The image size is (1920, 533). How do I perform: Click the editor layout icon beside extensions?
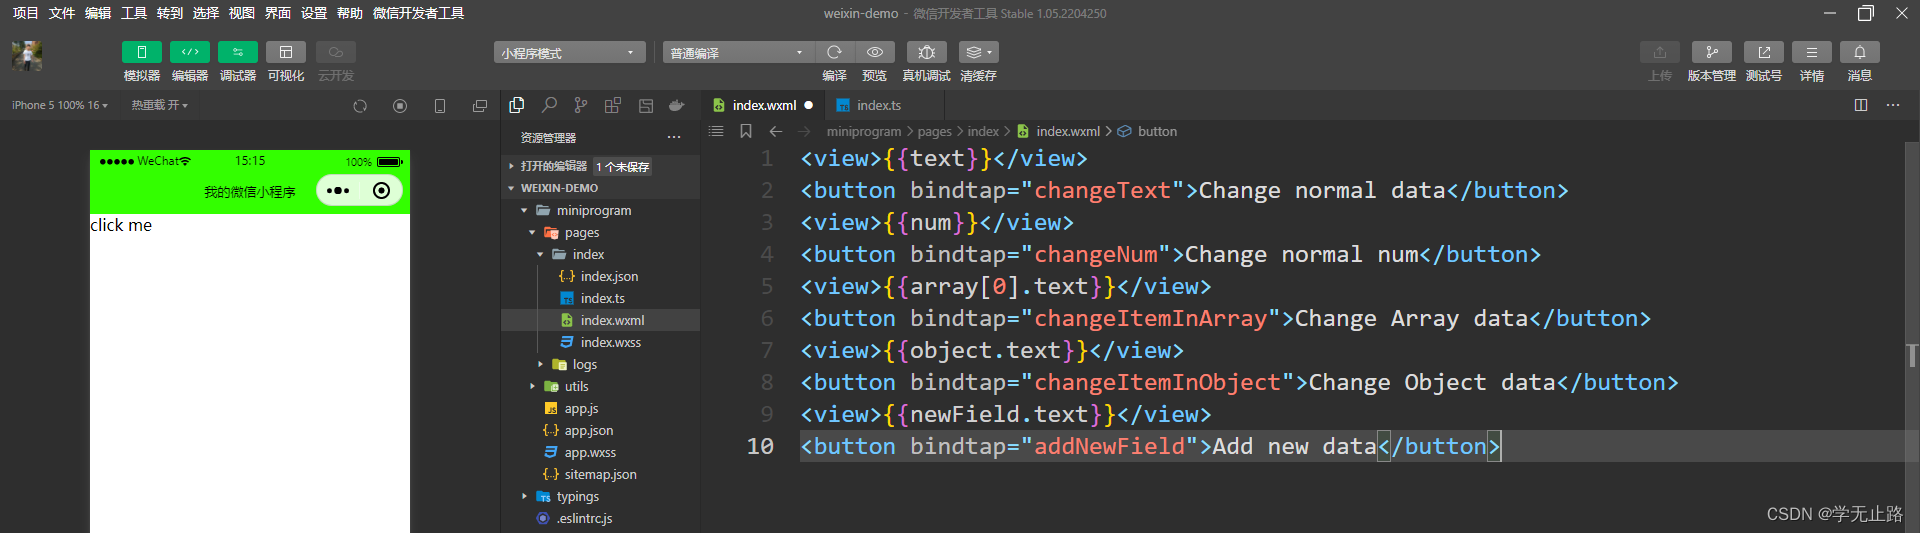(x=645, y=105)
